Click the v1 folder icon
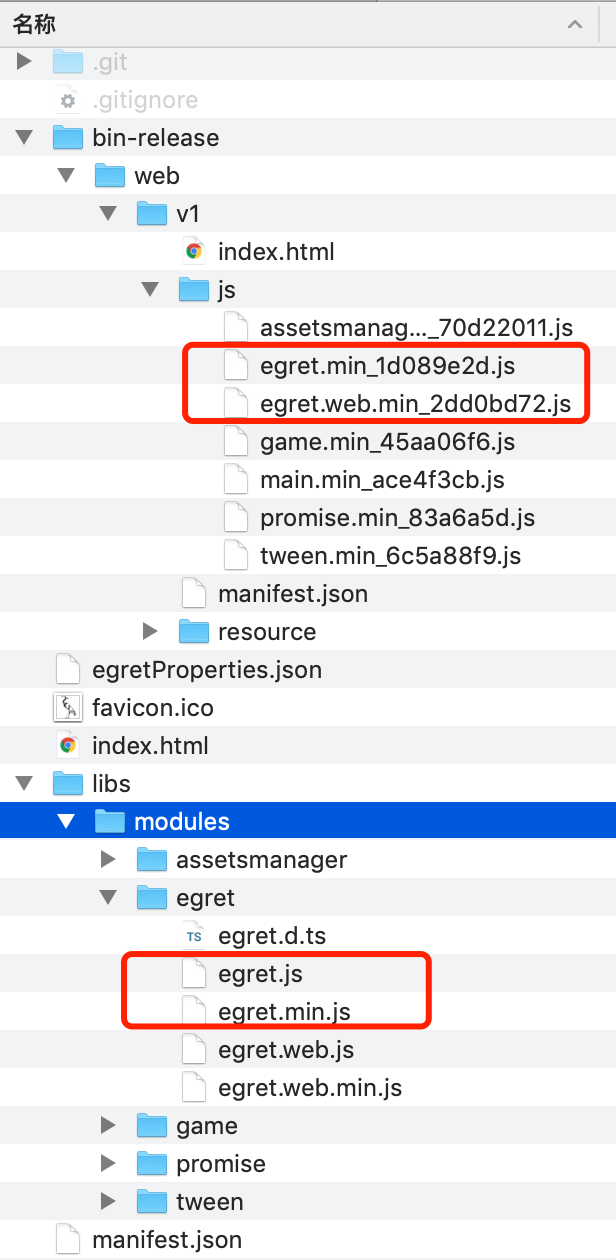The width and height of the screenshot is (616, 1260). click(151, 214)
